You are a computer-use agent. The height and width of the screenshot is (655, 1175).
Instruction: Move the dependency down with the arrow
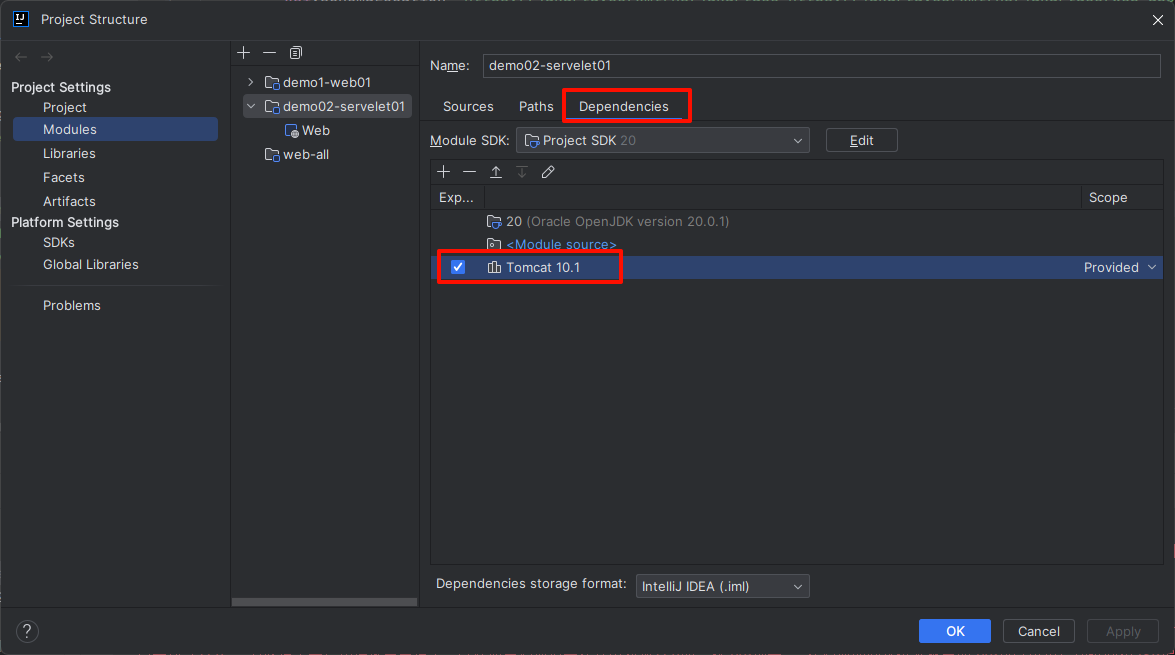point(522,172)
